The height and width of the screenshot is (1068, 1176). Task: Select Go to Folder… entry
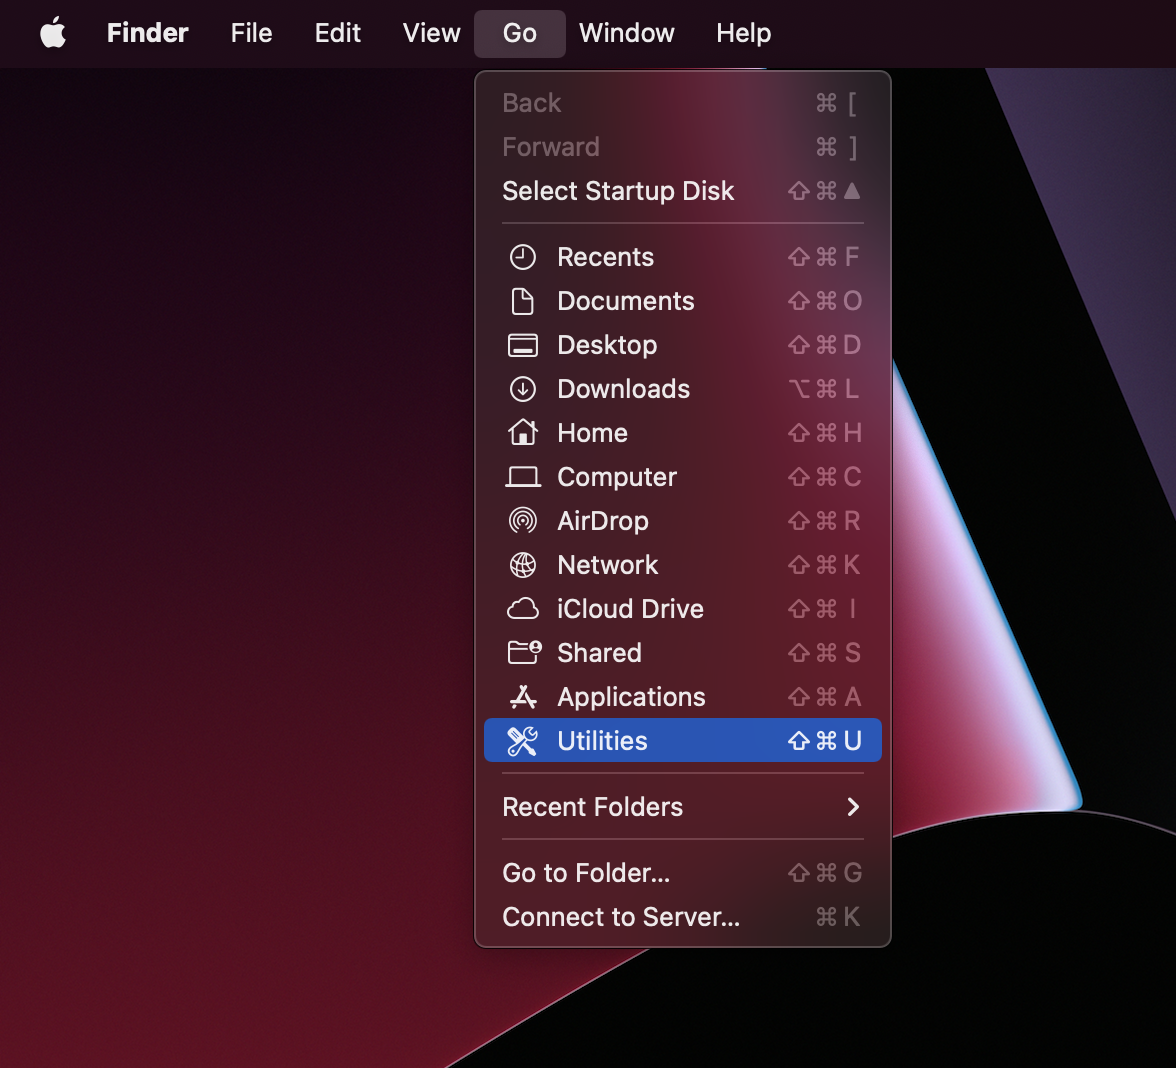682,873
